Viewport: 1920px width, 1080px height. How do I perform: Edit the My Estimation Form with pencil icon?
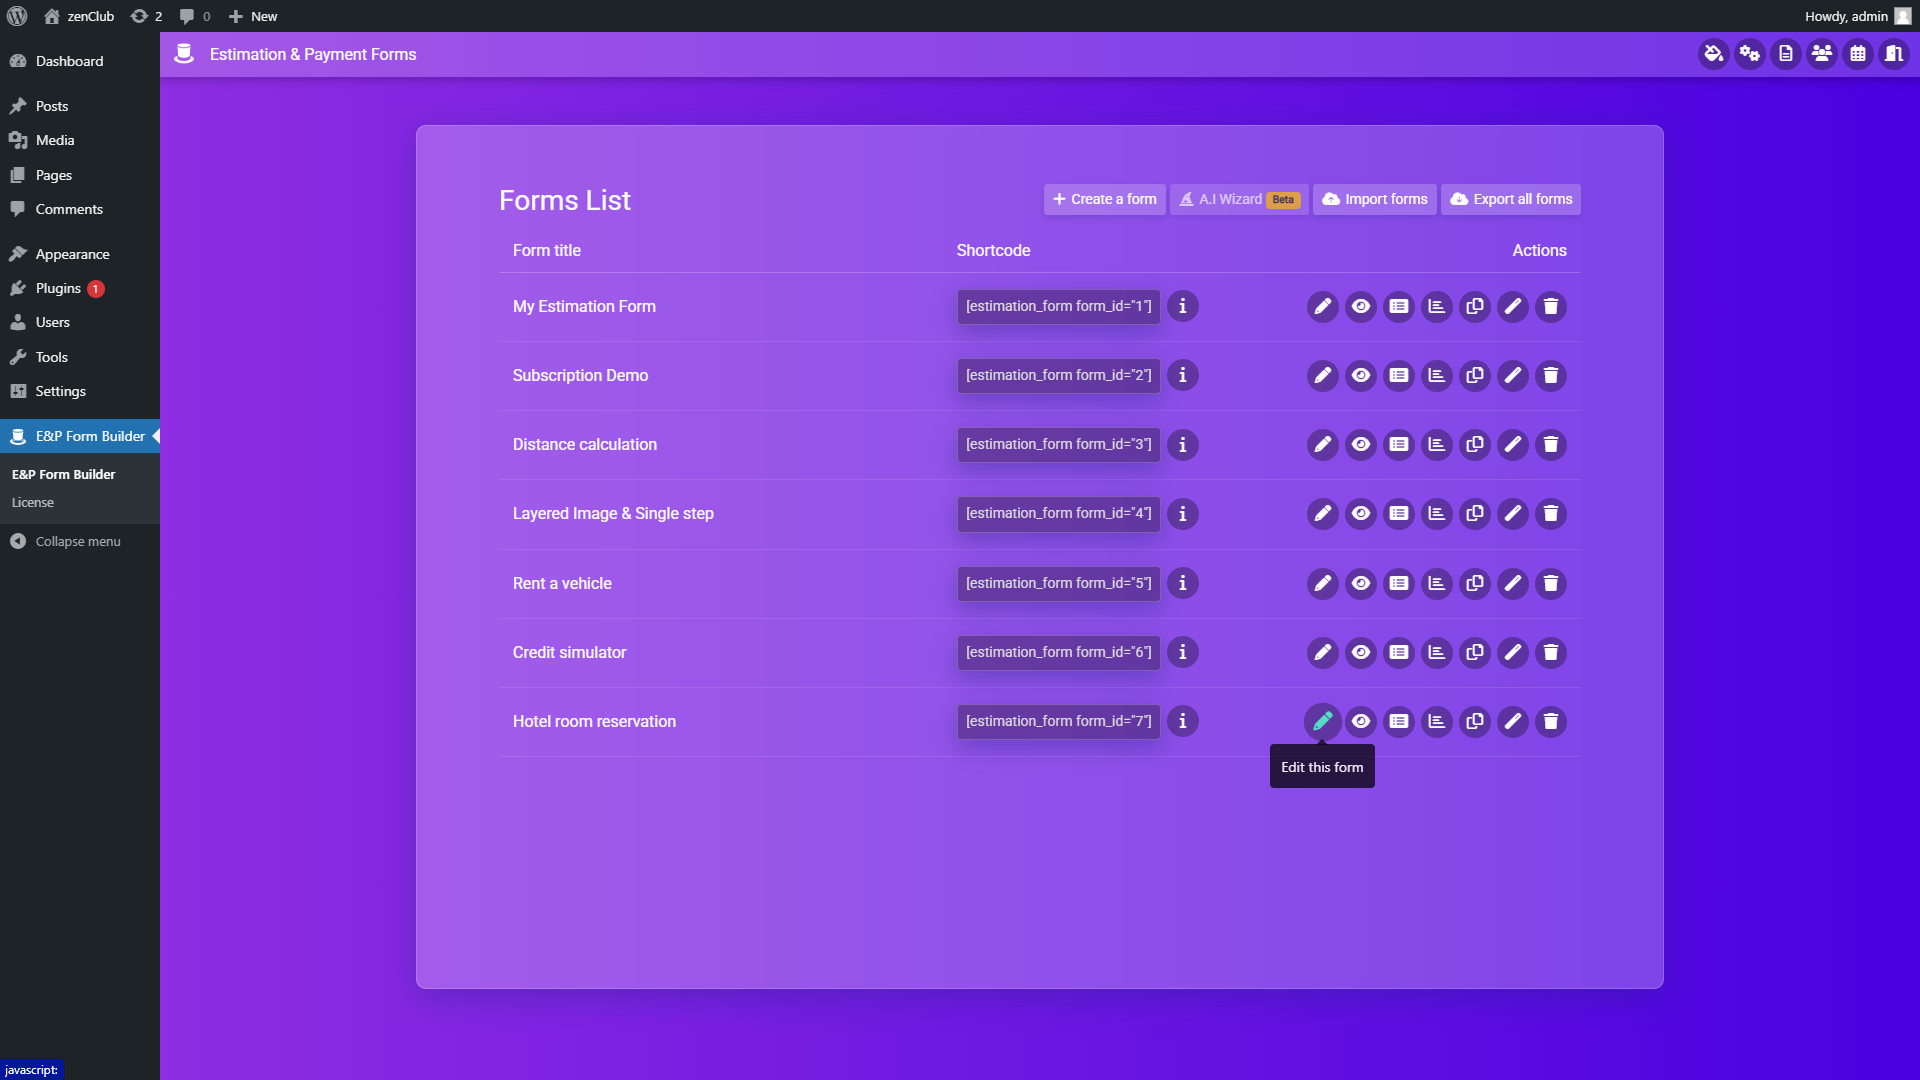click(x=1323, y=307)
